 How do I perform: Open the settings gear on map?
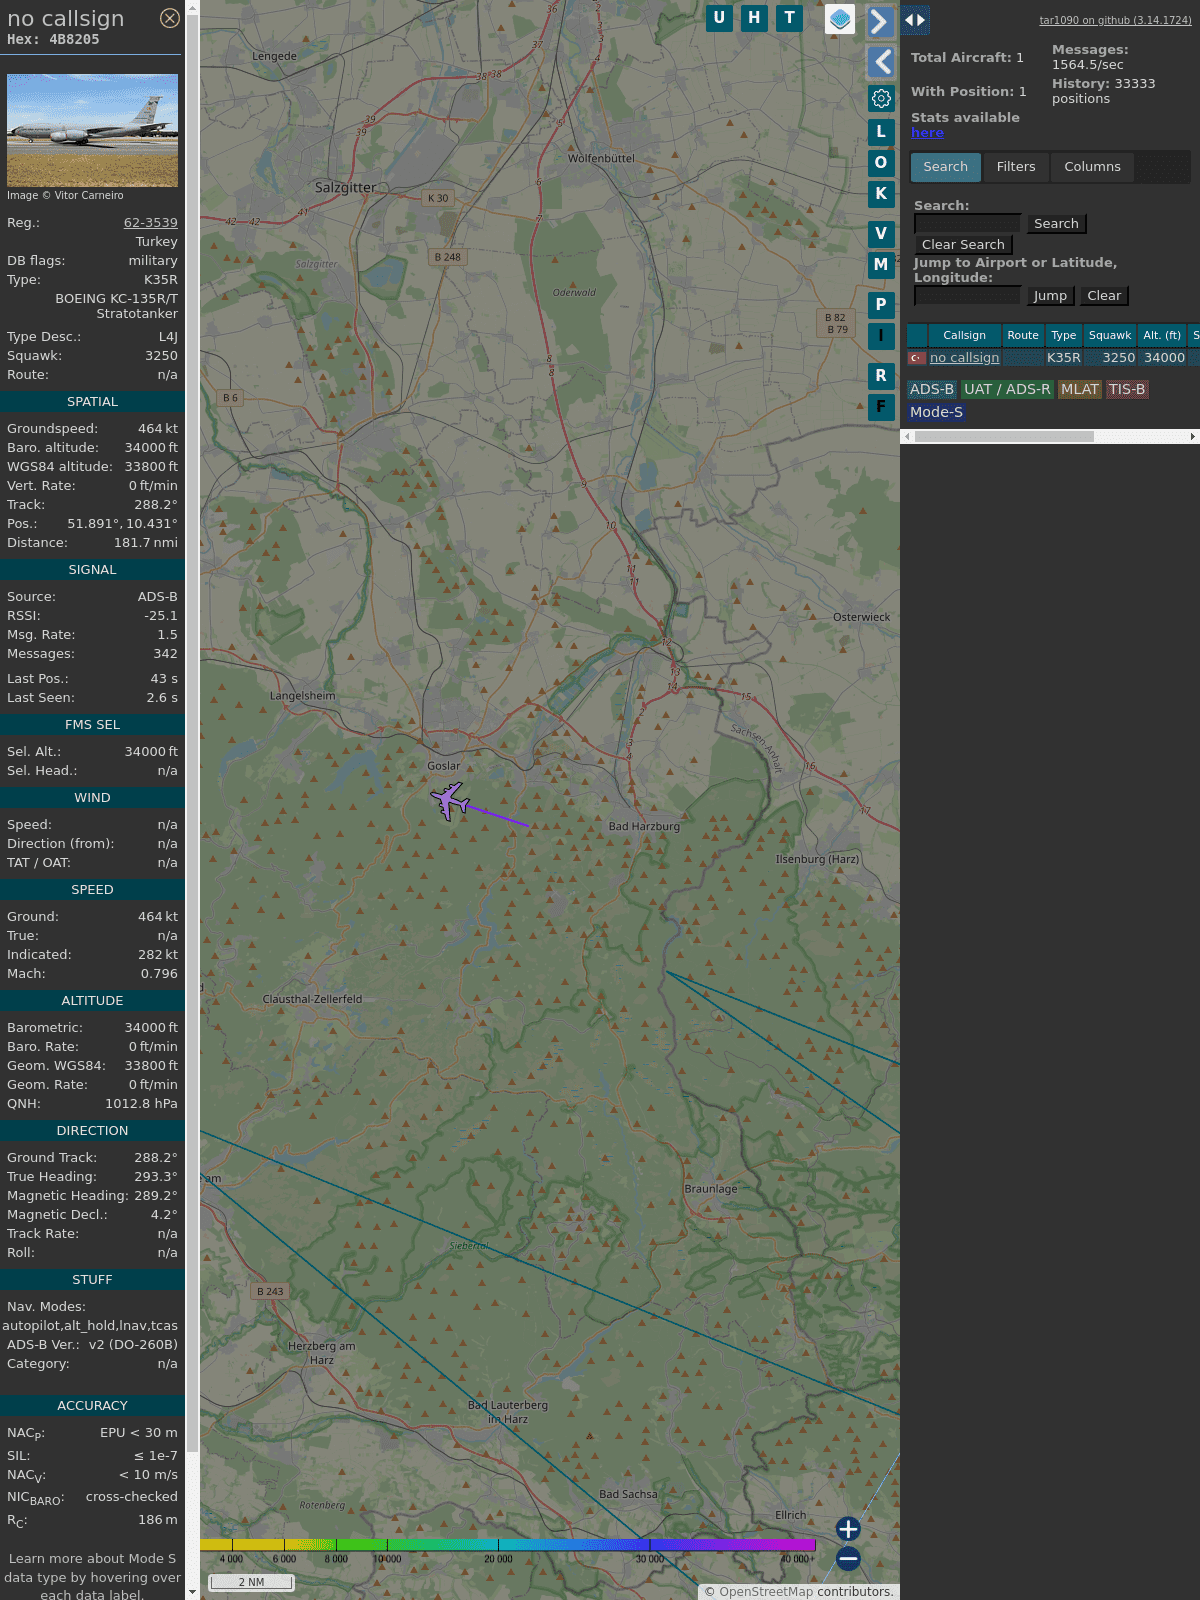click(881, 98)
